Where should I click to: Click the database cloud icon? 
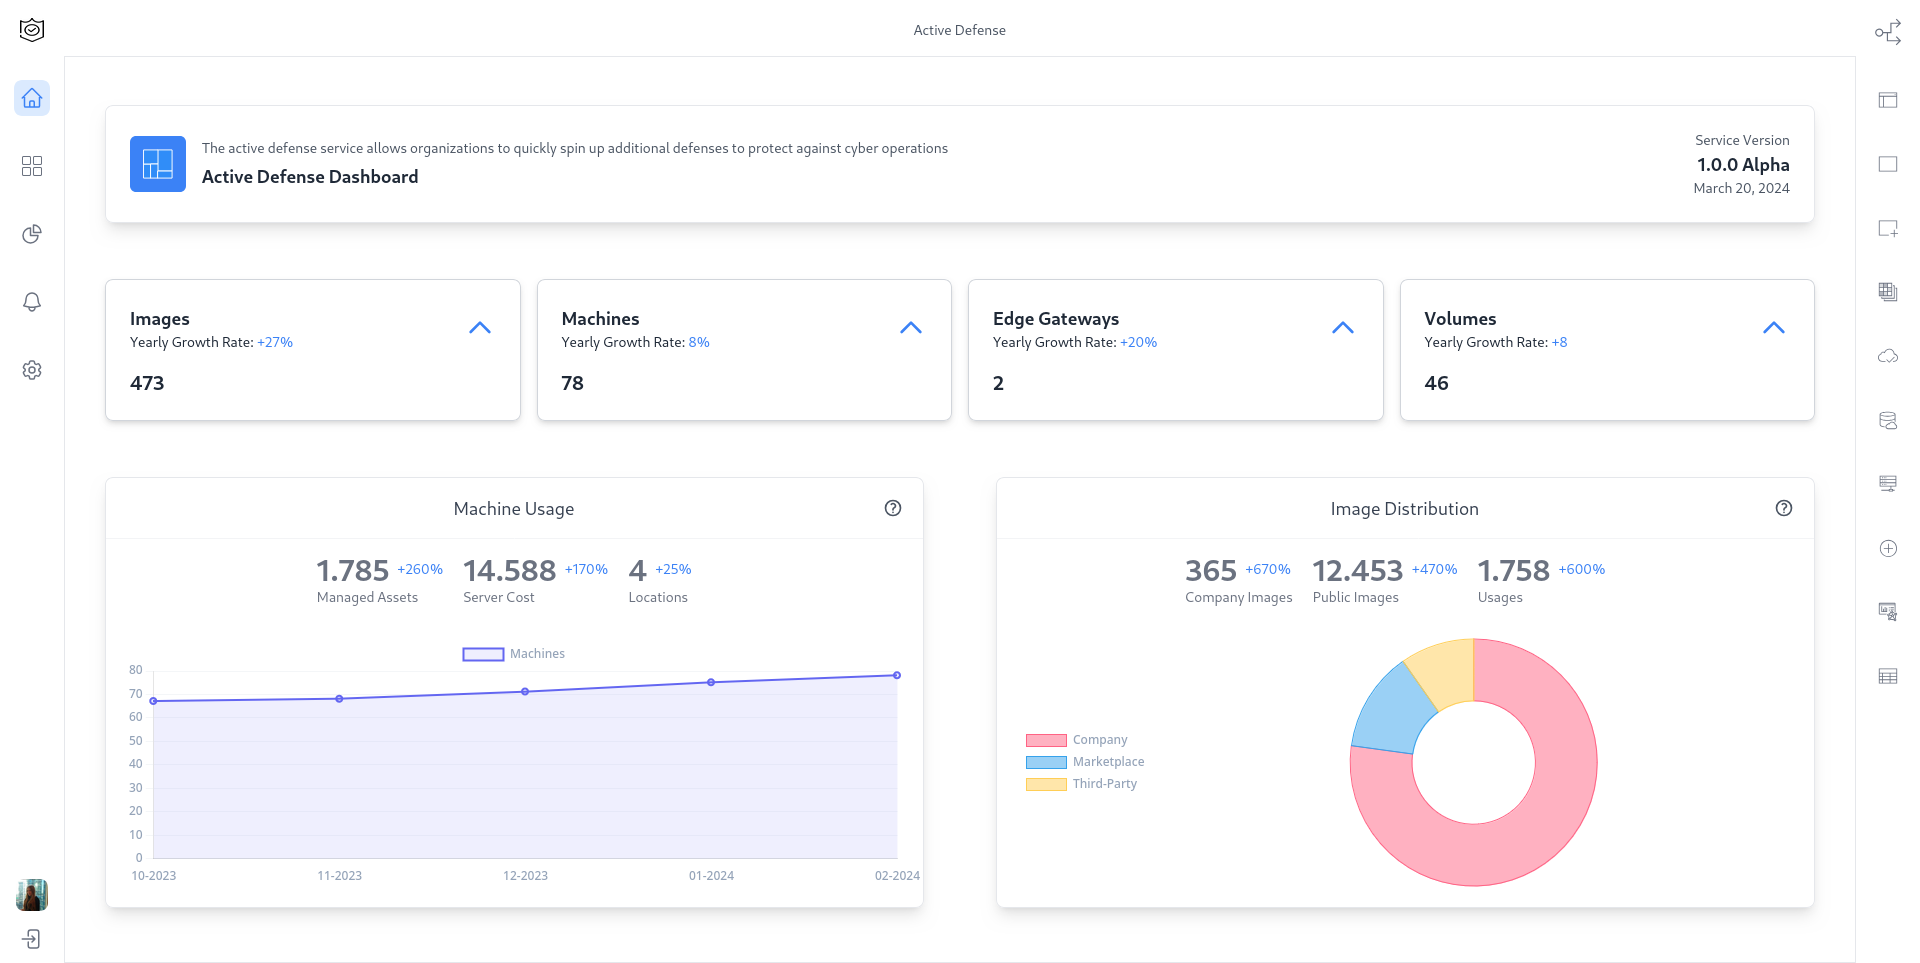pos(1888,420)
